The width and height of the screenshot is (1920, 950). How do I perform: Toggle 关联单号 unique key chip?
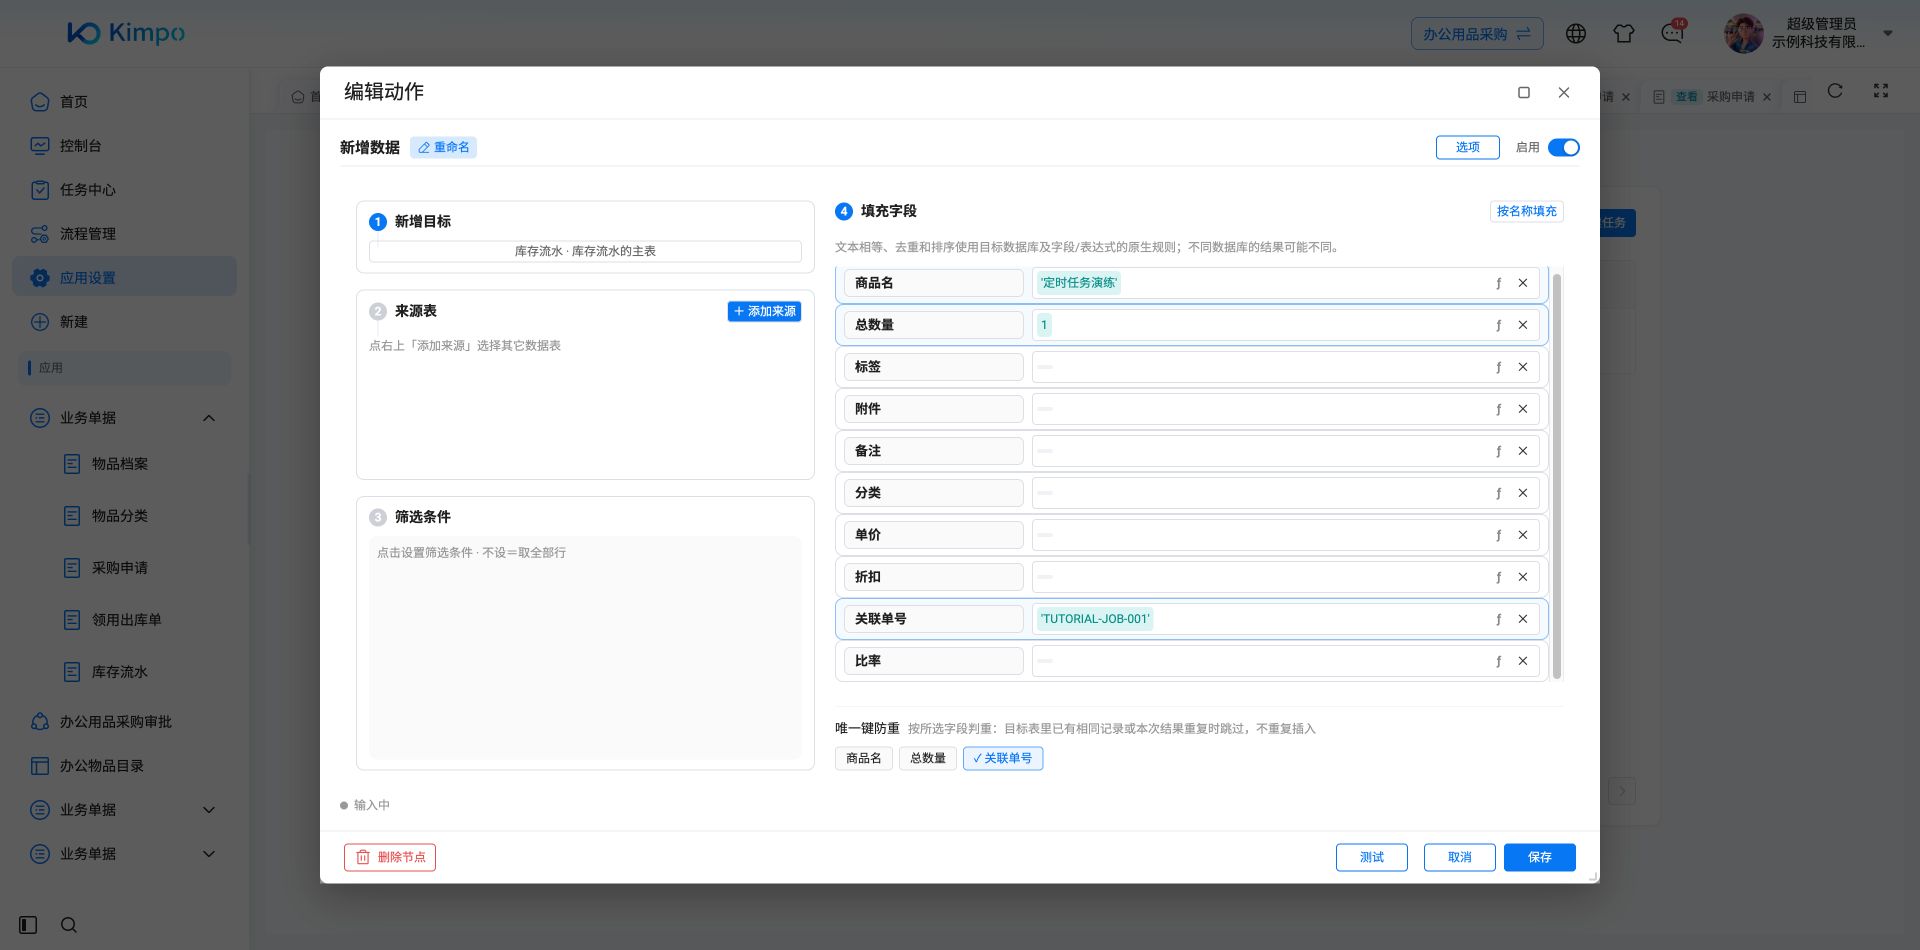tap(1003, 759)
